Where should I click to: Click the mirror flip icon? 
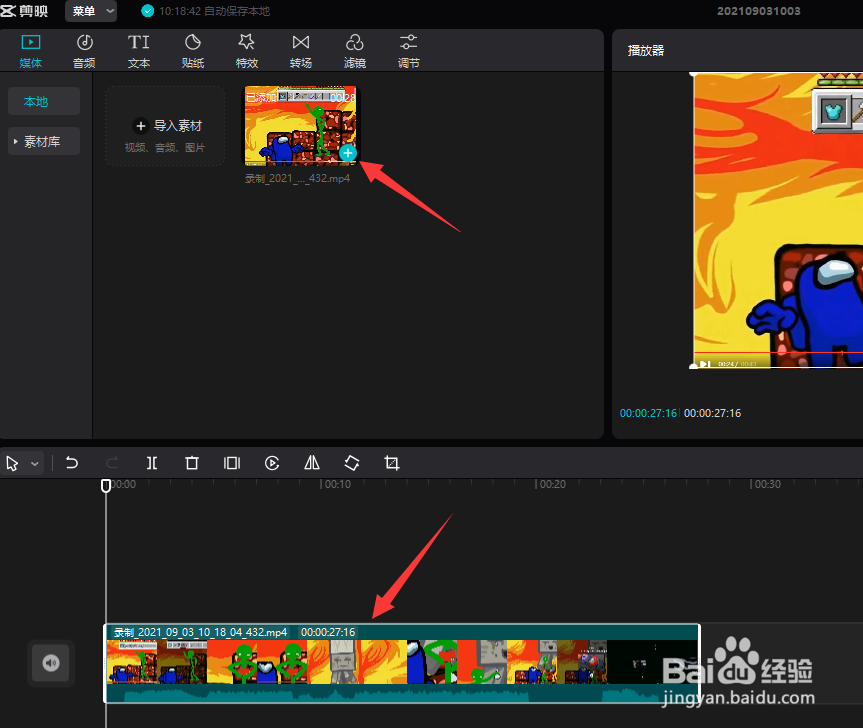(312, 463)
